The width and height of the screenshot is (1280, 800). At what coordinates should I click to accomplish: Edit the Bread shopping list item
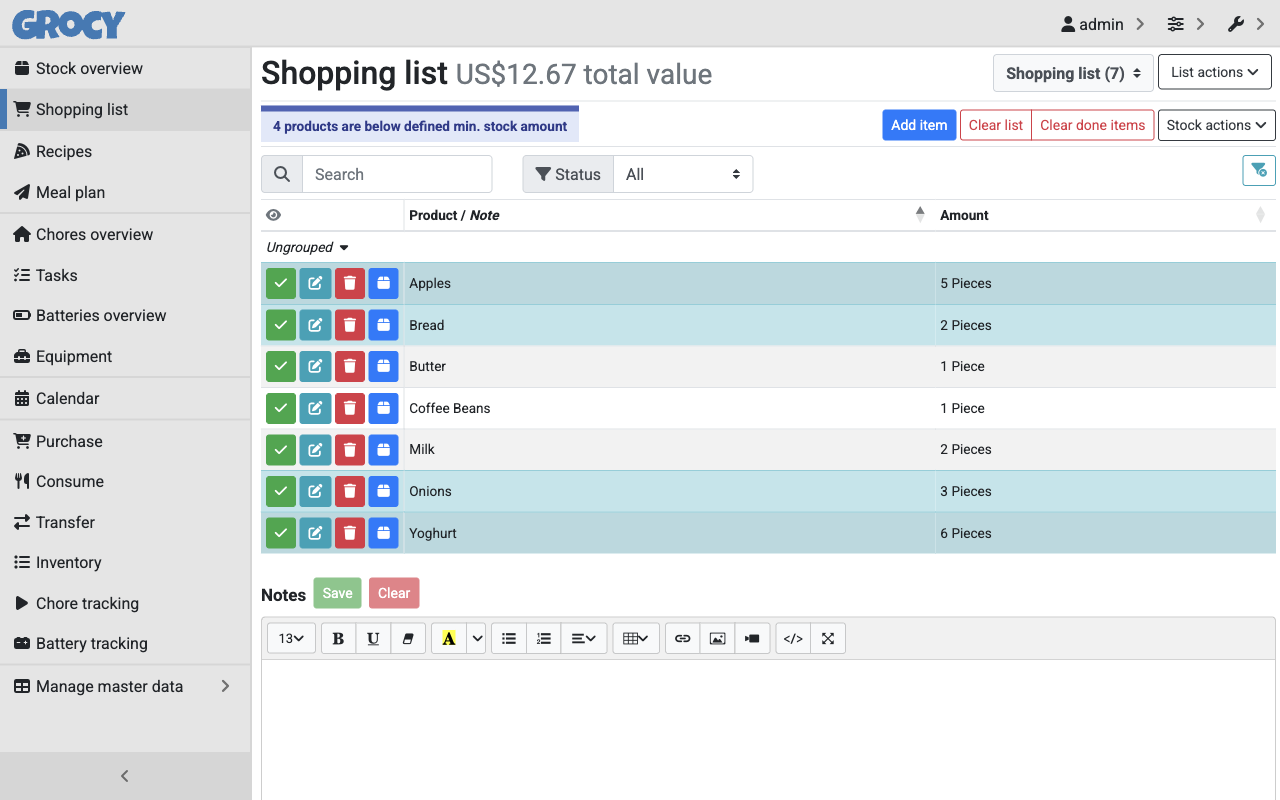click(315, 325)
